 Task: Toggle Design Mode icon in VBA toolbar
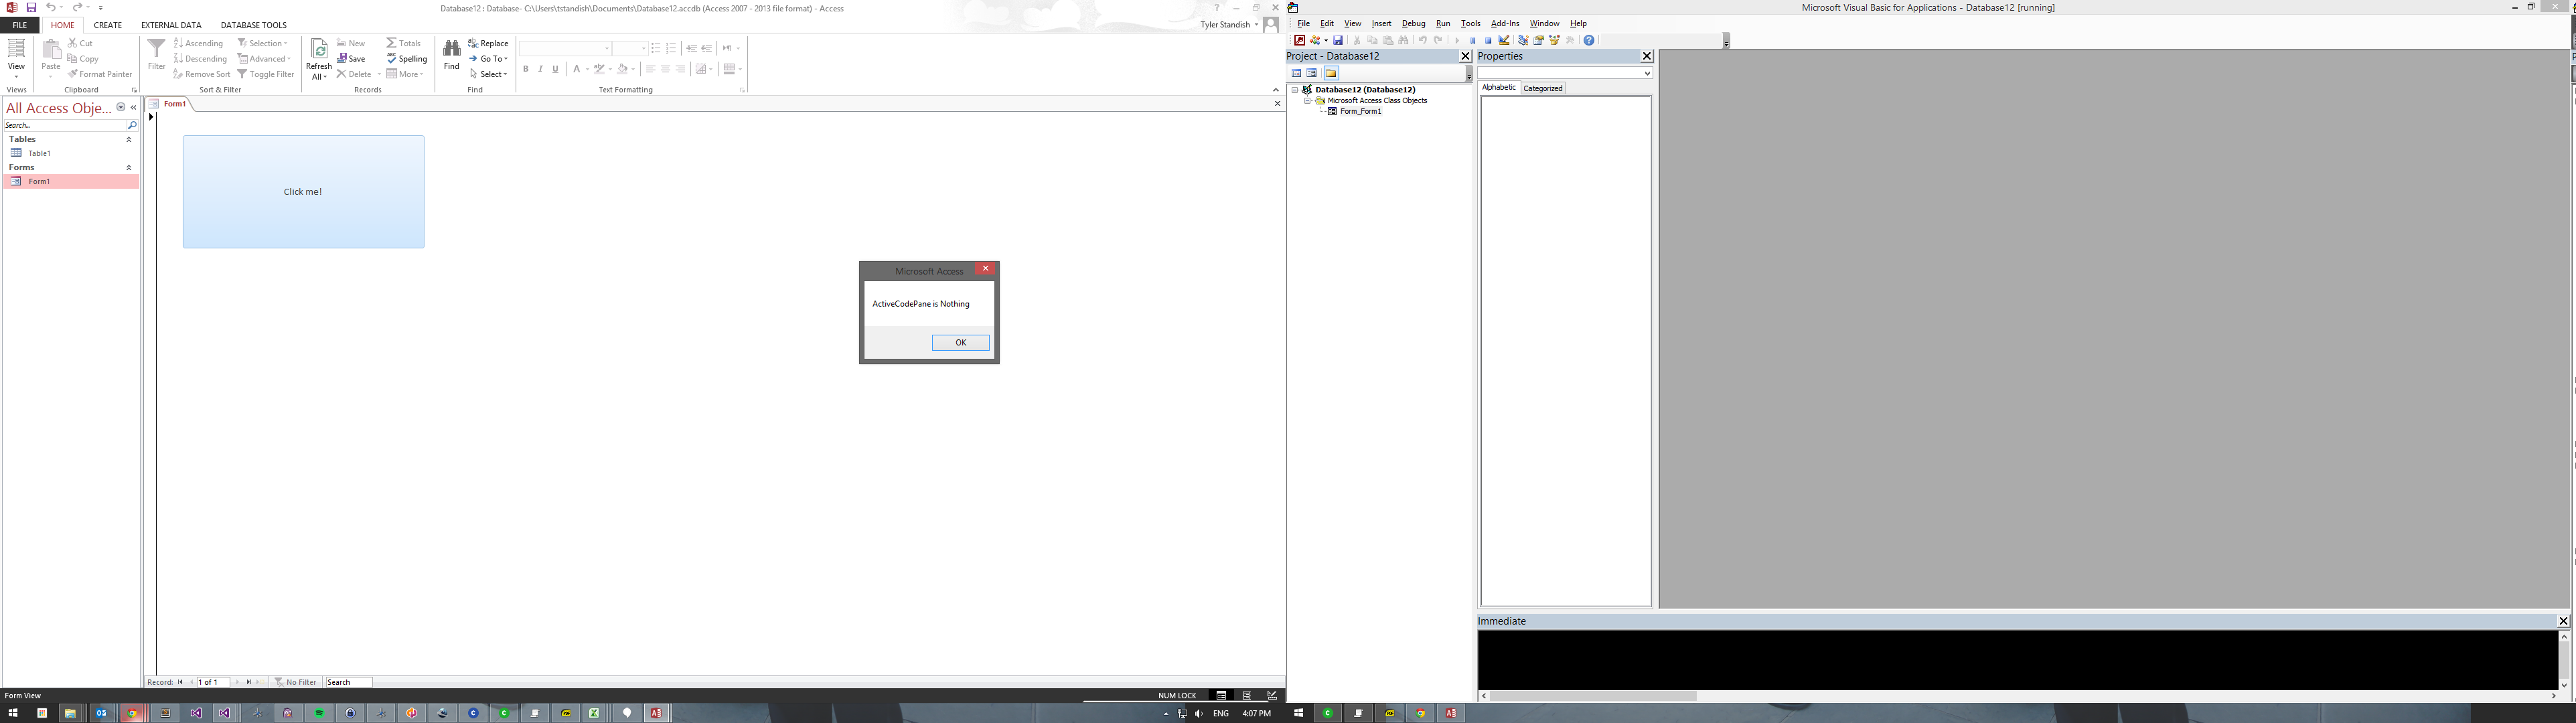[1504, 41]
